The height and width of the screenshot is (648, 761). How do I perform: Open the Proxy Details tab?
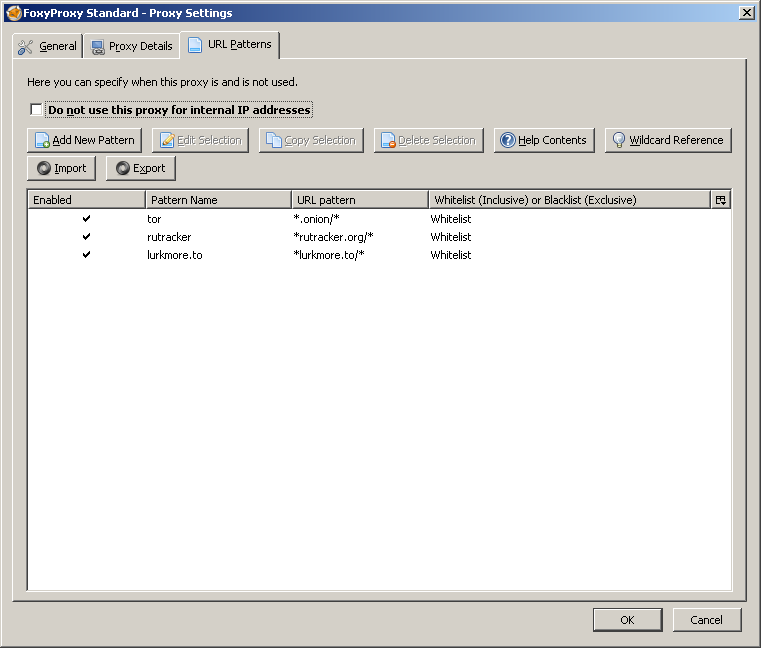(x=132, y=47)
